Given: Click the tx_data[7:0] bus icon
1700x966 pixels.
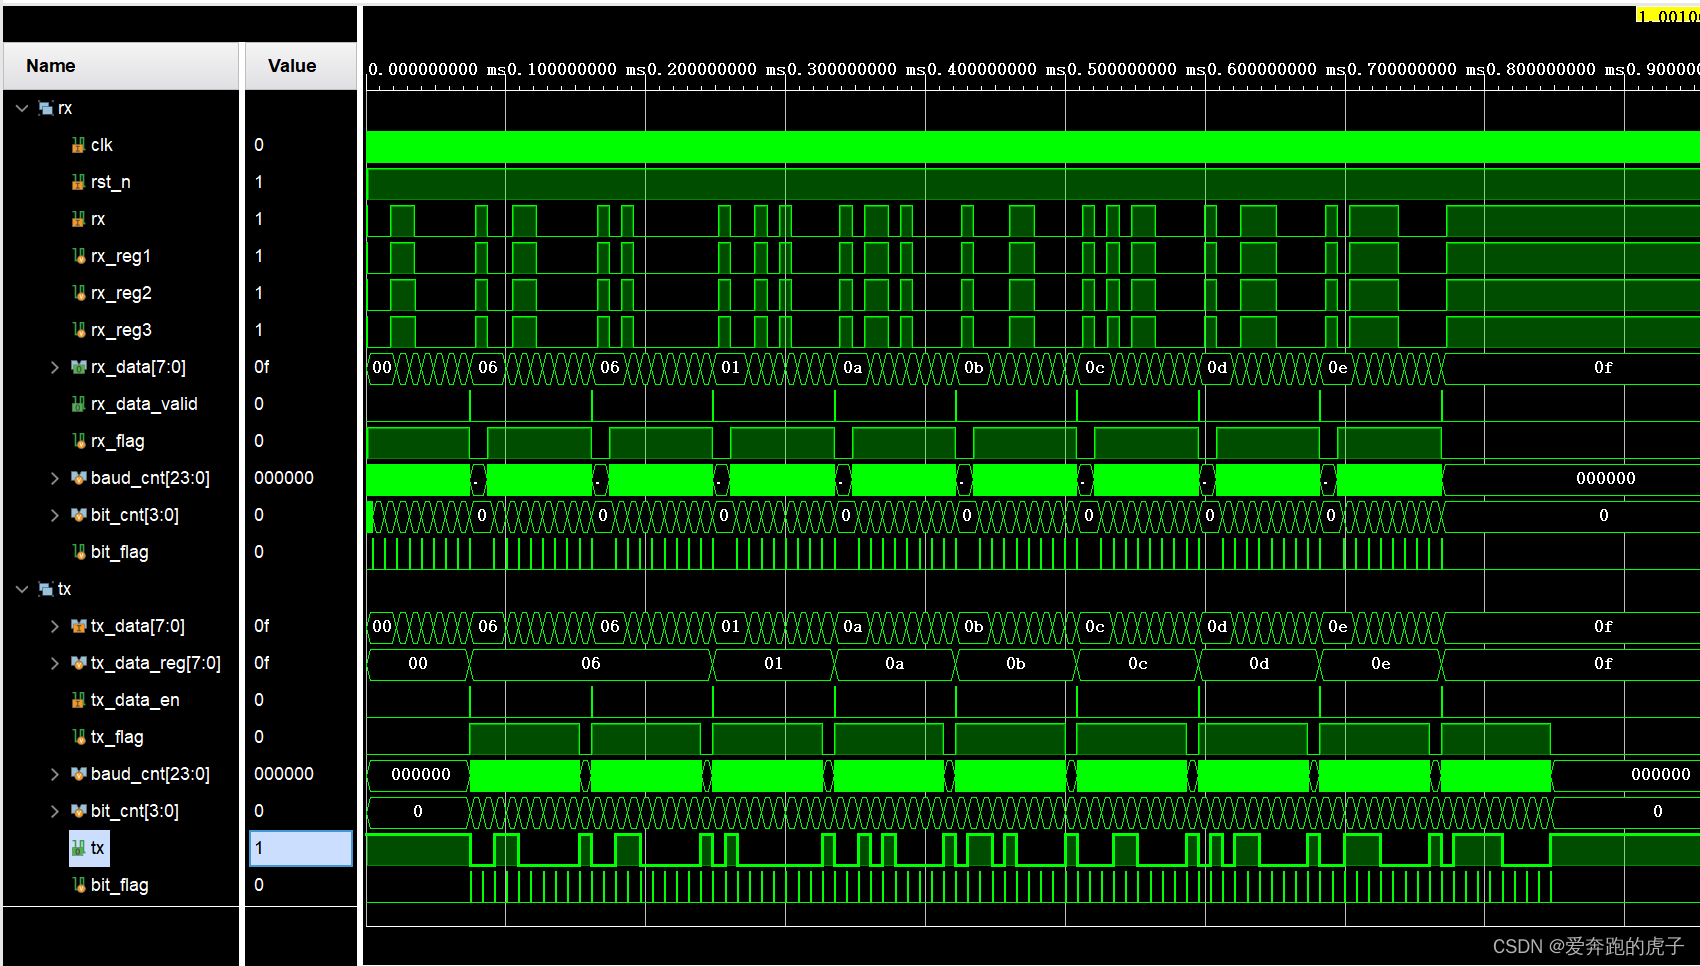Looking at the screenshot, I should 78,626.
